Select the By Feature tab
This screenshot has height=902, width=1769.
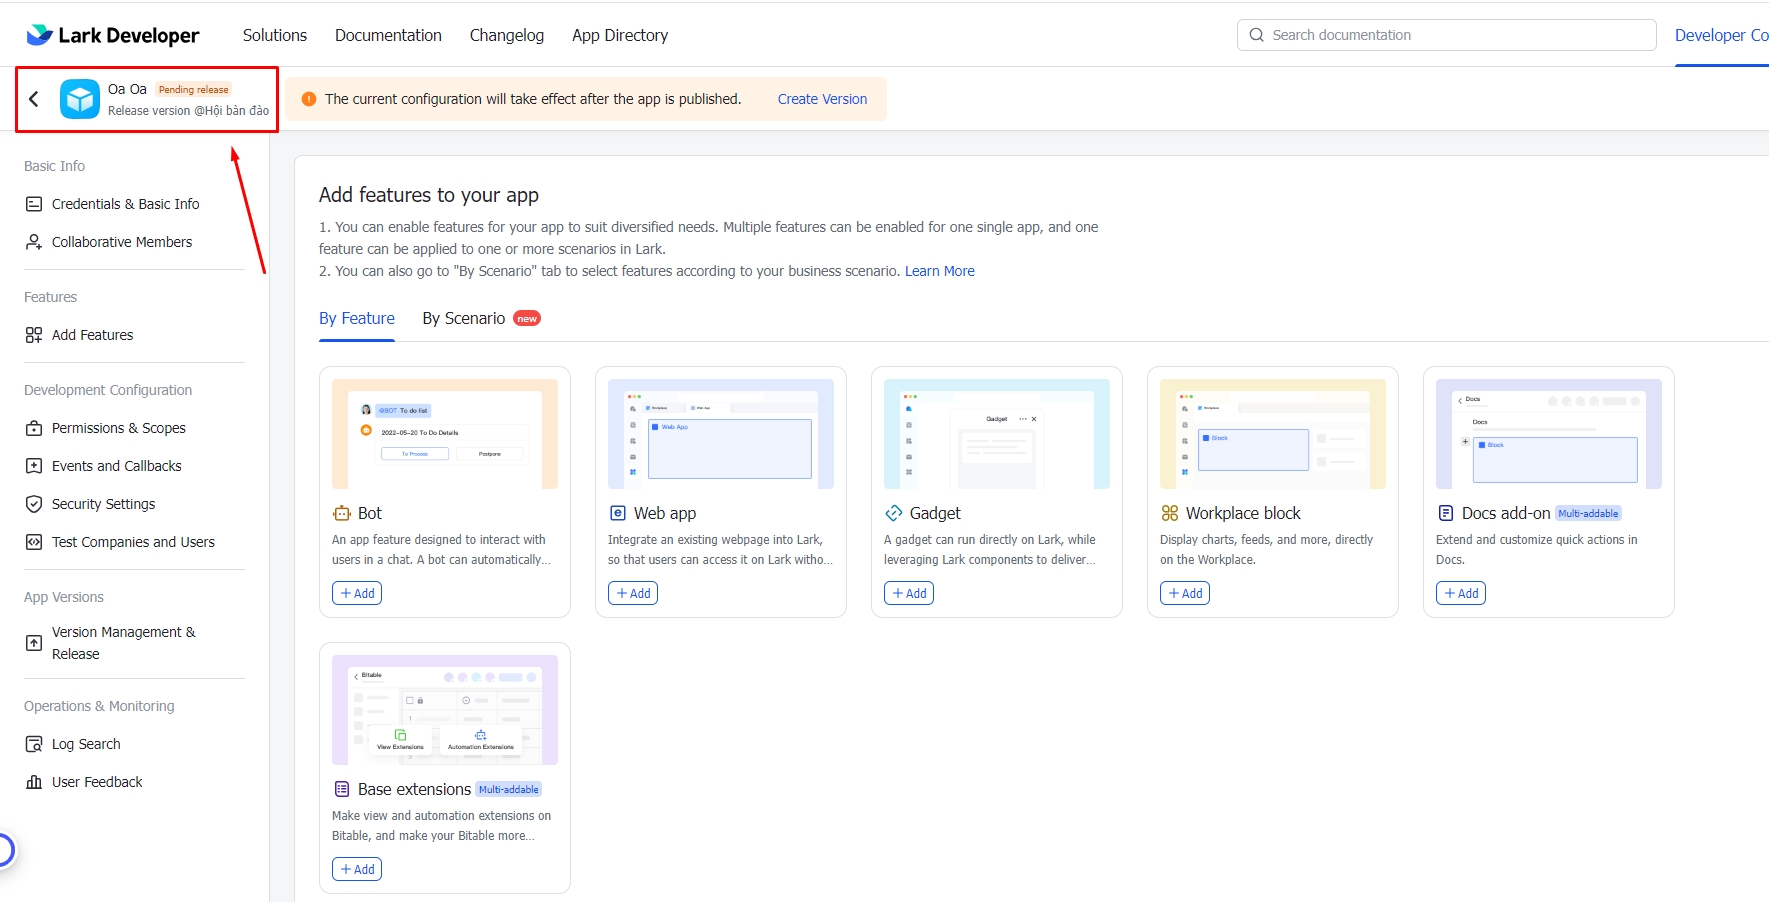(x=357, y=319)
